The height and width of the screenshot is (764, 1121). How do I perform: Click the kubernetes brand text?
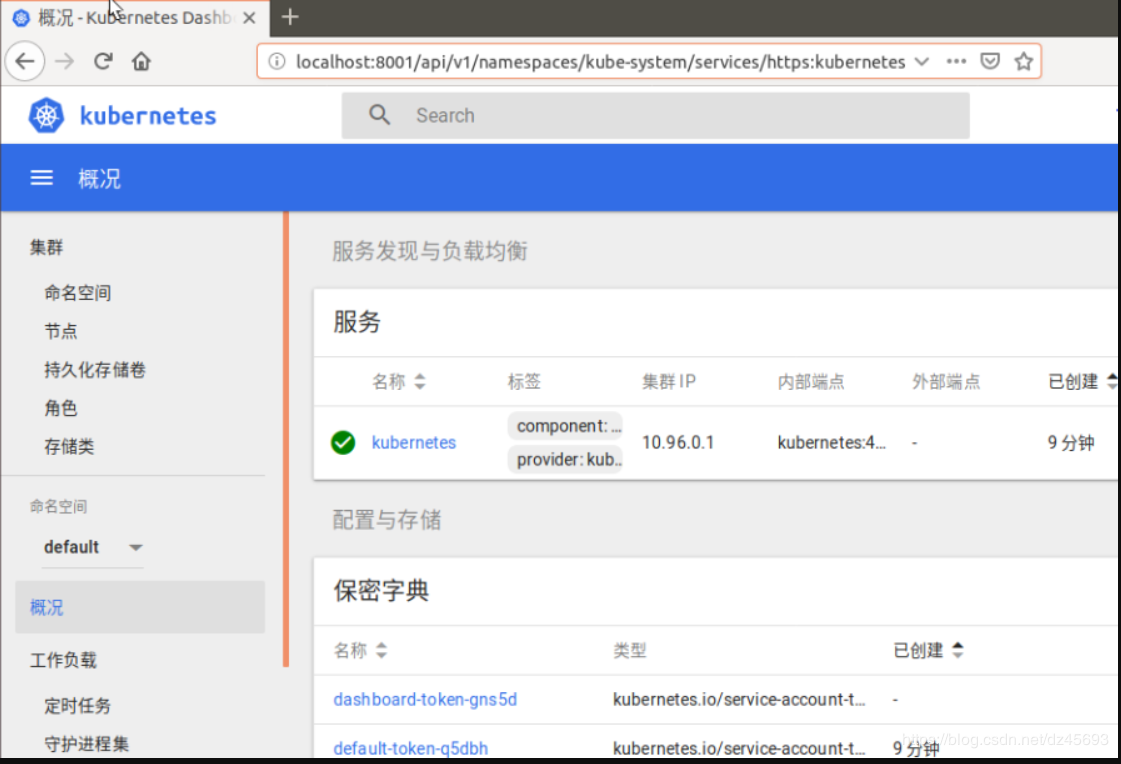[148, 116]
